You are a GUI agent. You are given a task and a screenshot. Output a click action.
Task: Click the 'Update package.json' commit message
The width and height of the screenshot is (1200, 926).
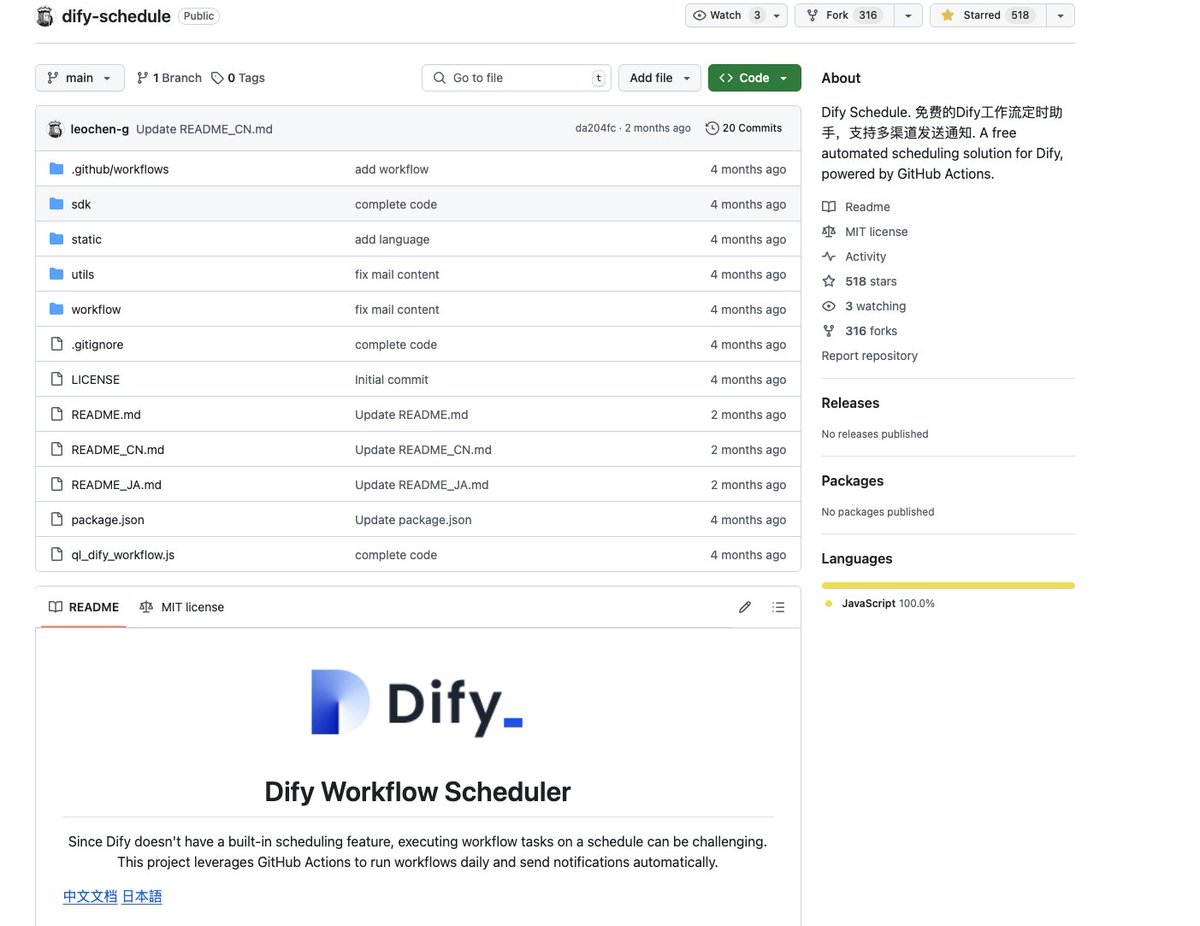coord(413,520)
